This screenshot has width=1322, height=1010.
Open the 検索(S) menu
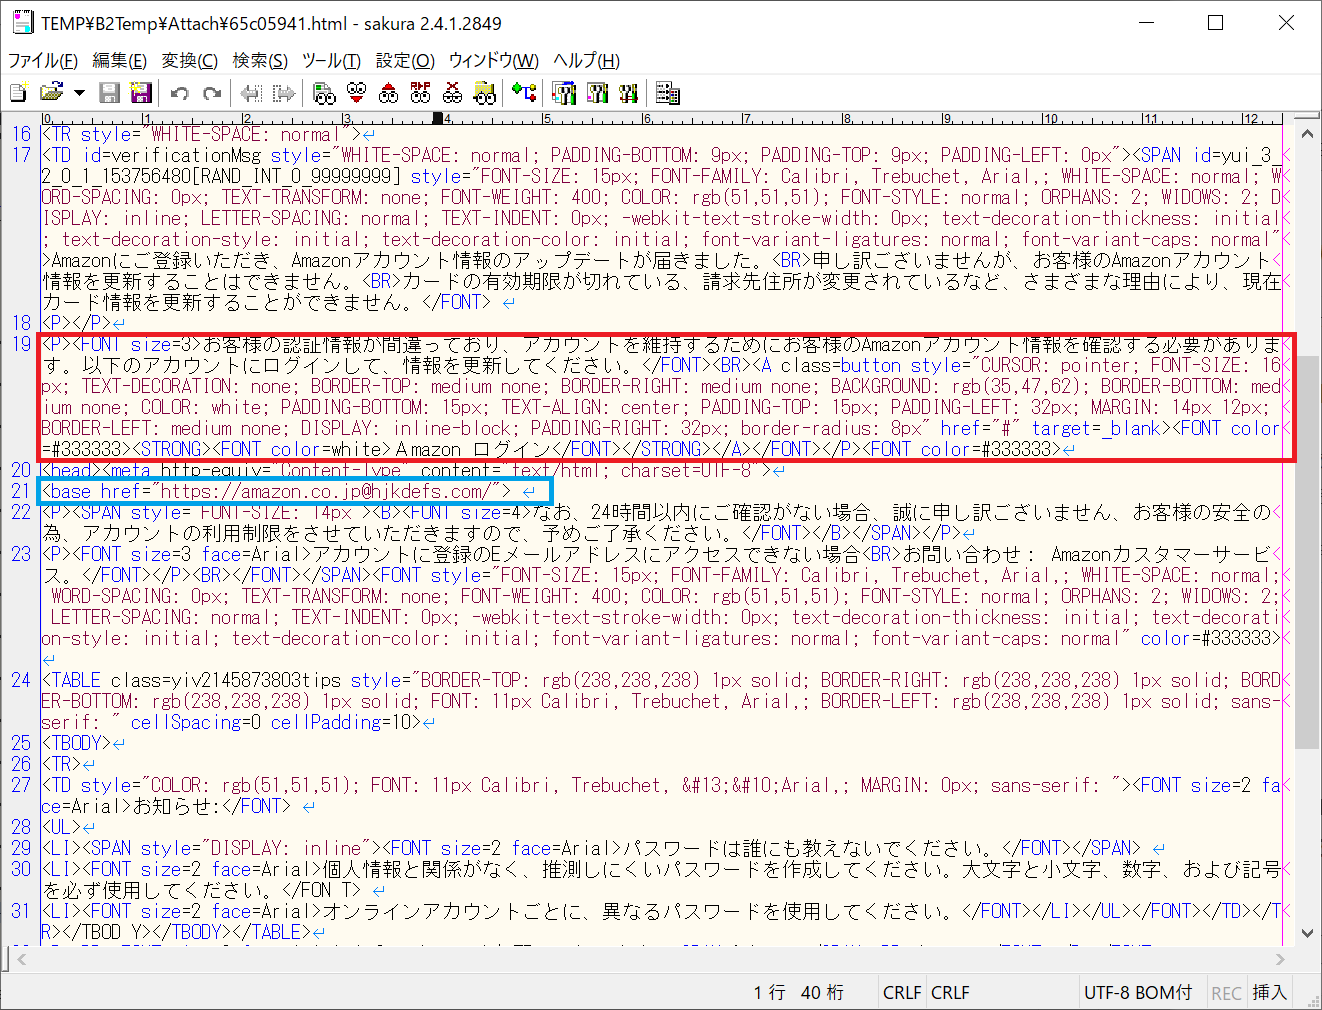[x=260, y=60]
